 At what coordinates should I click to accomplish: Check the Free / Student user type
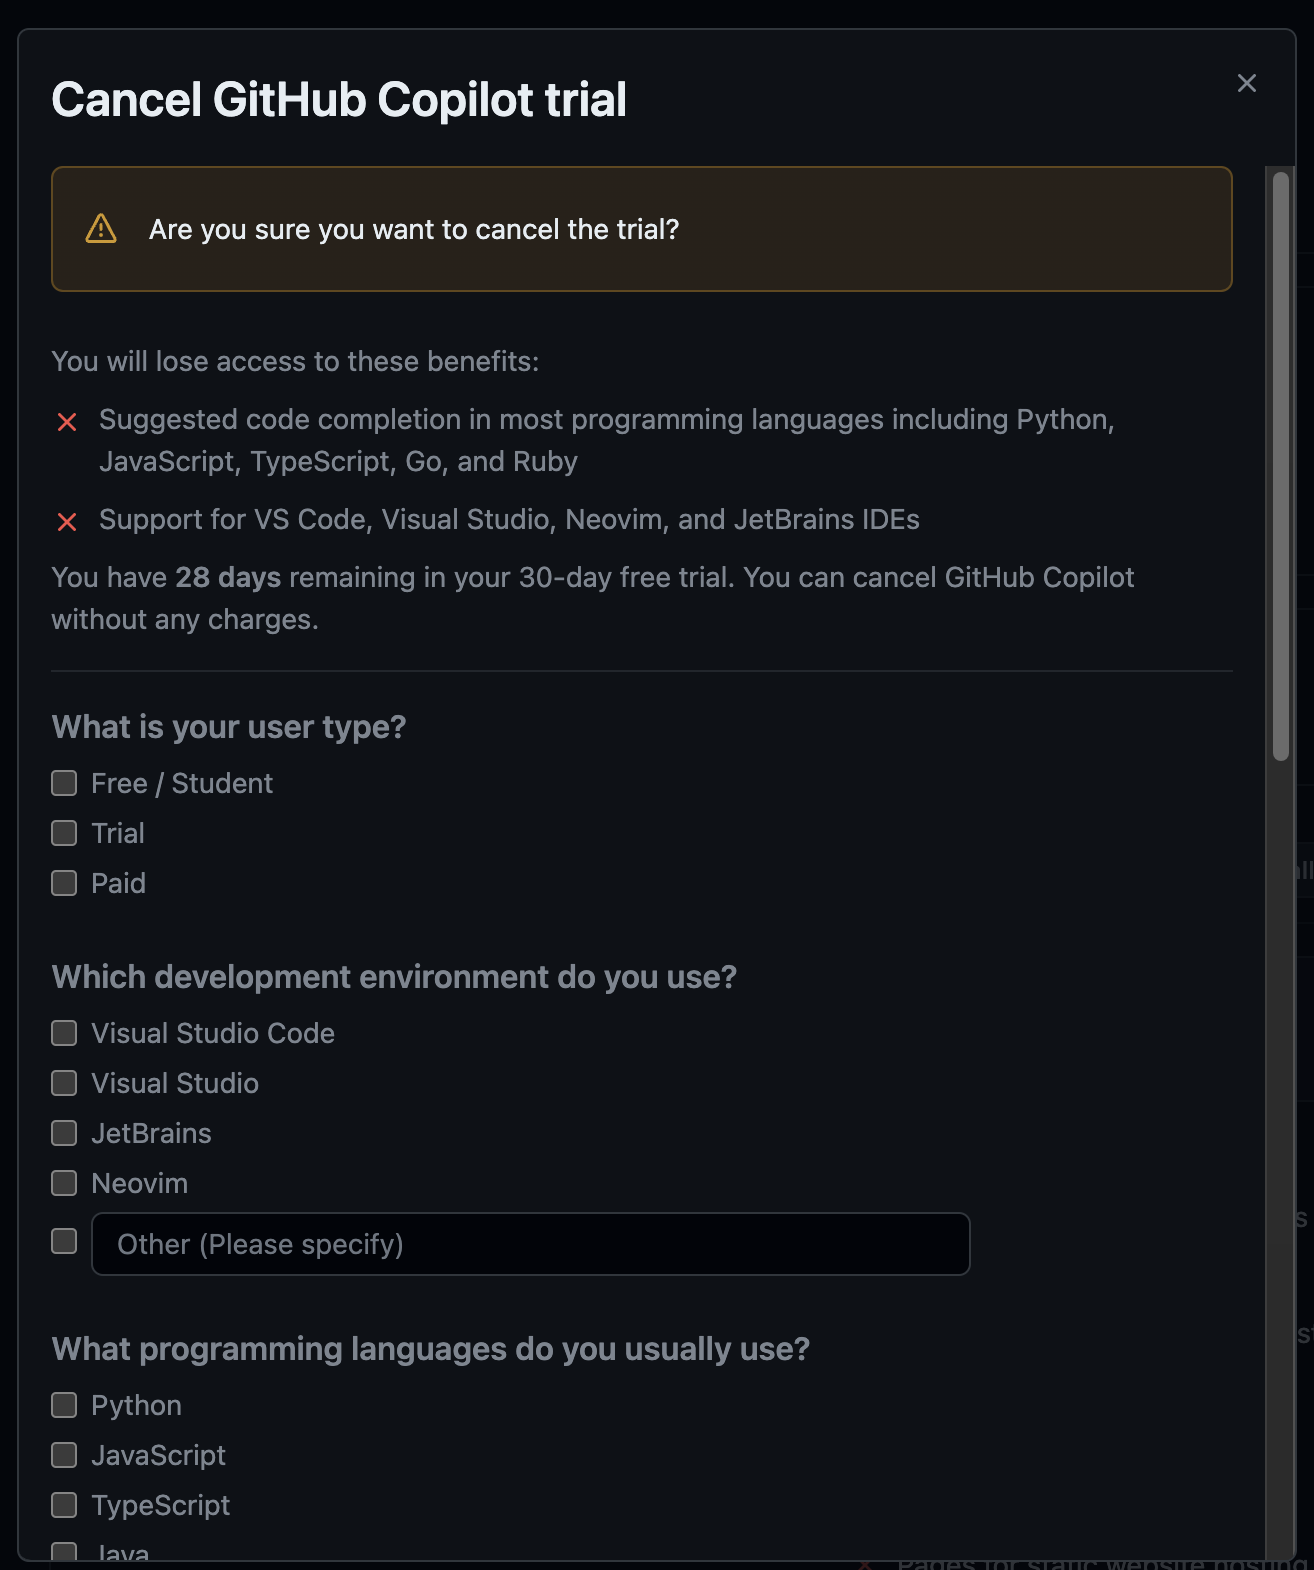coord(64,783)
